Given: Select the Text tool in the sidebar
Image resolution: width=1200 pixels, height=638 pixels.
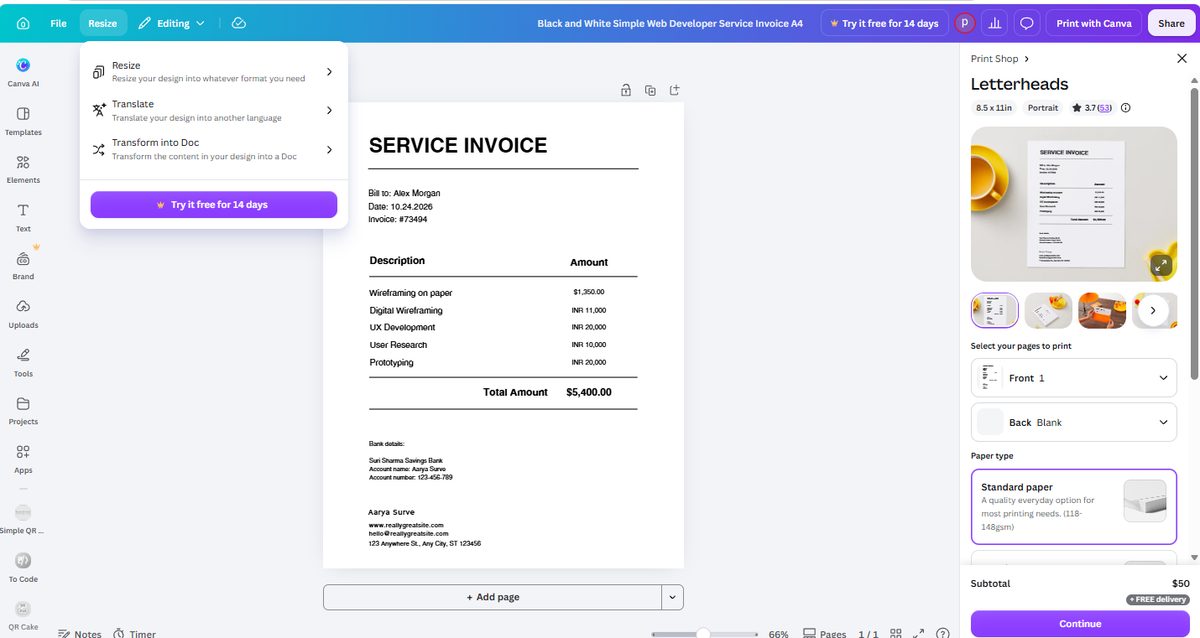Looking at the screenshot, I should pos(23,217).
